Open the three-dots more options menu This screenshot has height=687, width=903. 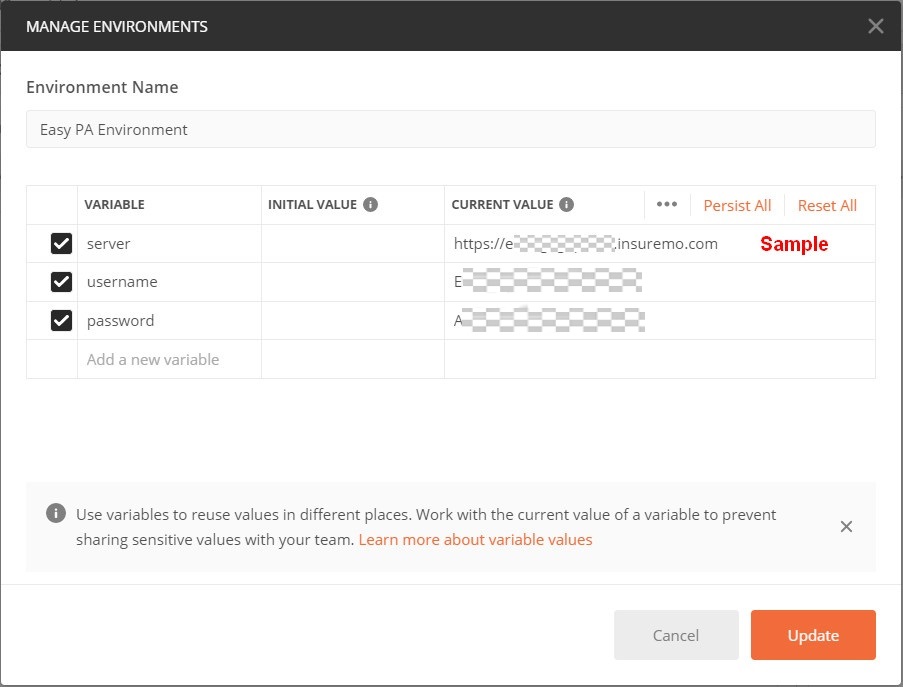point(667,204)
